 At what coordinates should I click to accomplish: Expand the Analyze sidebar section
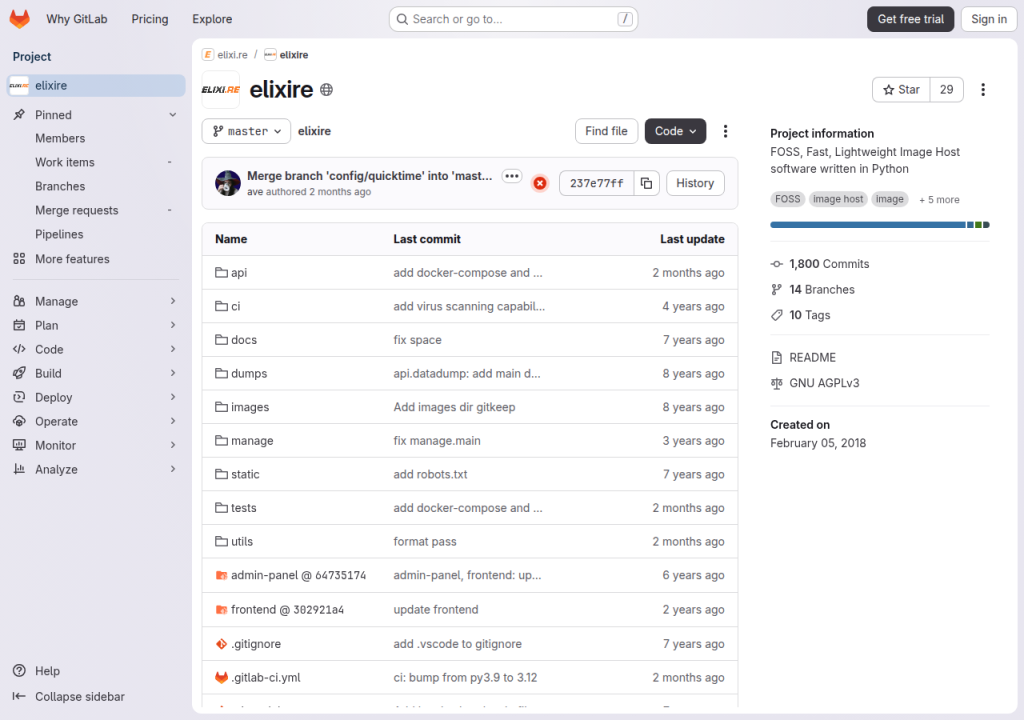(95, 469)
